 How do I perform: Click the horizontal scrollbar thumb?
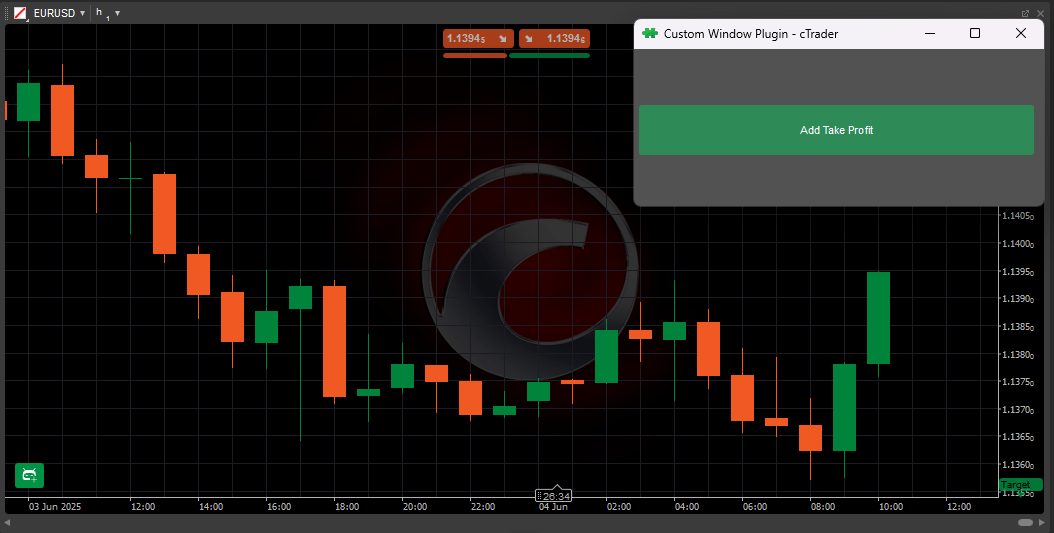click(1025, 522)
